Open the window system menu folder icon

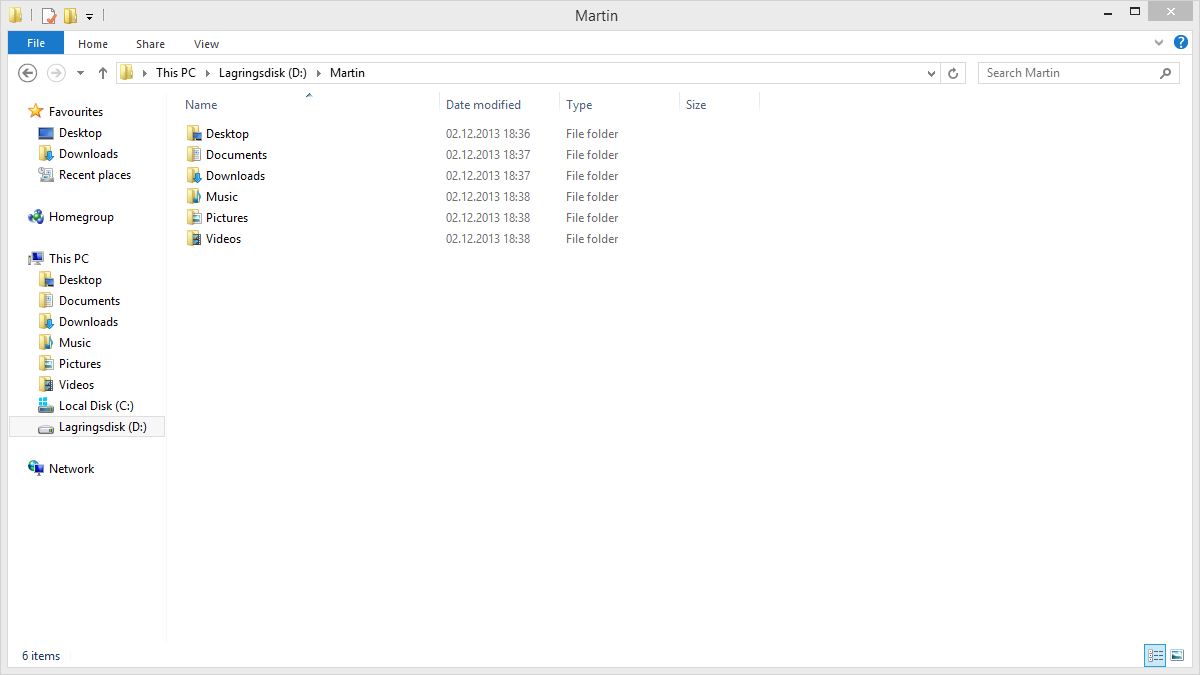16,15
